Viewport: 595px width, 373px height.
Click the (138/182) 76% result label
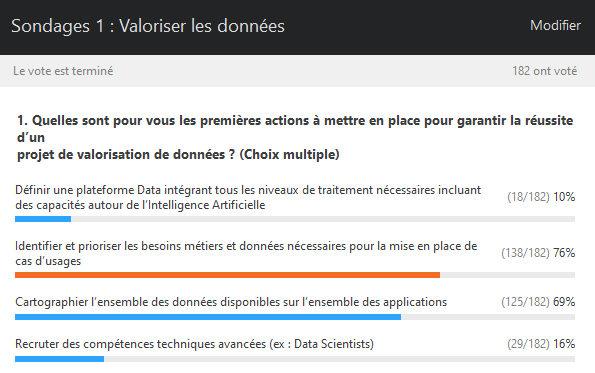coord(538,253)
